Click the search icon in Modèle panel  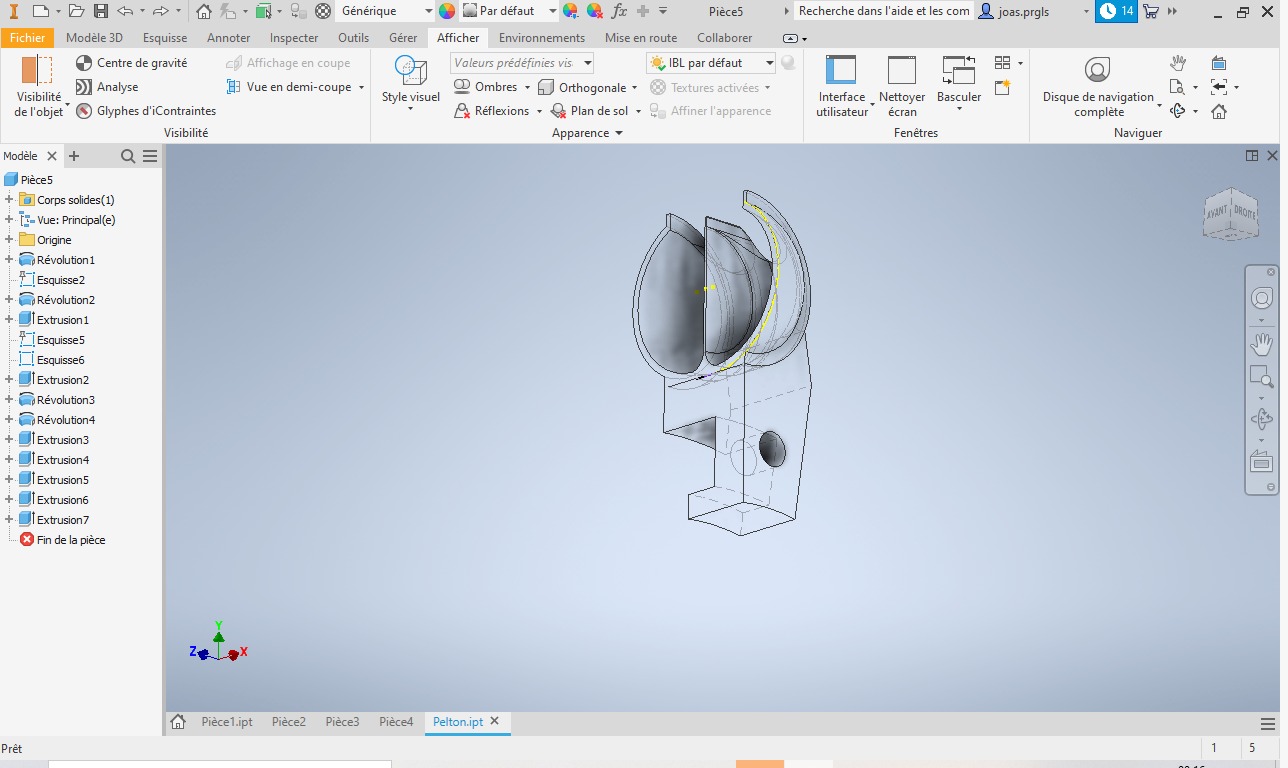pyautogui.click(x=128, y=156)
